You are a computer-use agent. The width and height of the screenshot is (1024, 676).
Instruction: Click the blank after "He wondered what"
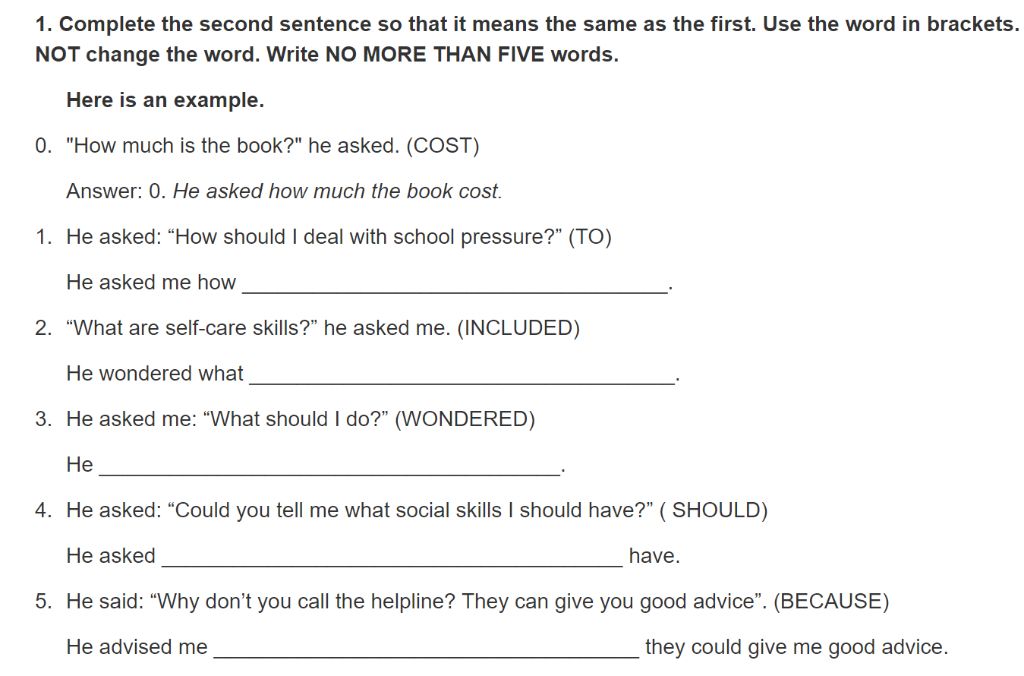pos(462,377)
